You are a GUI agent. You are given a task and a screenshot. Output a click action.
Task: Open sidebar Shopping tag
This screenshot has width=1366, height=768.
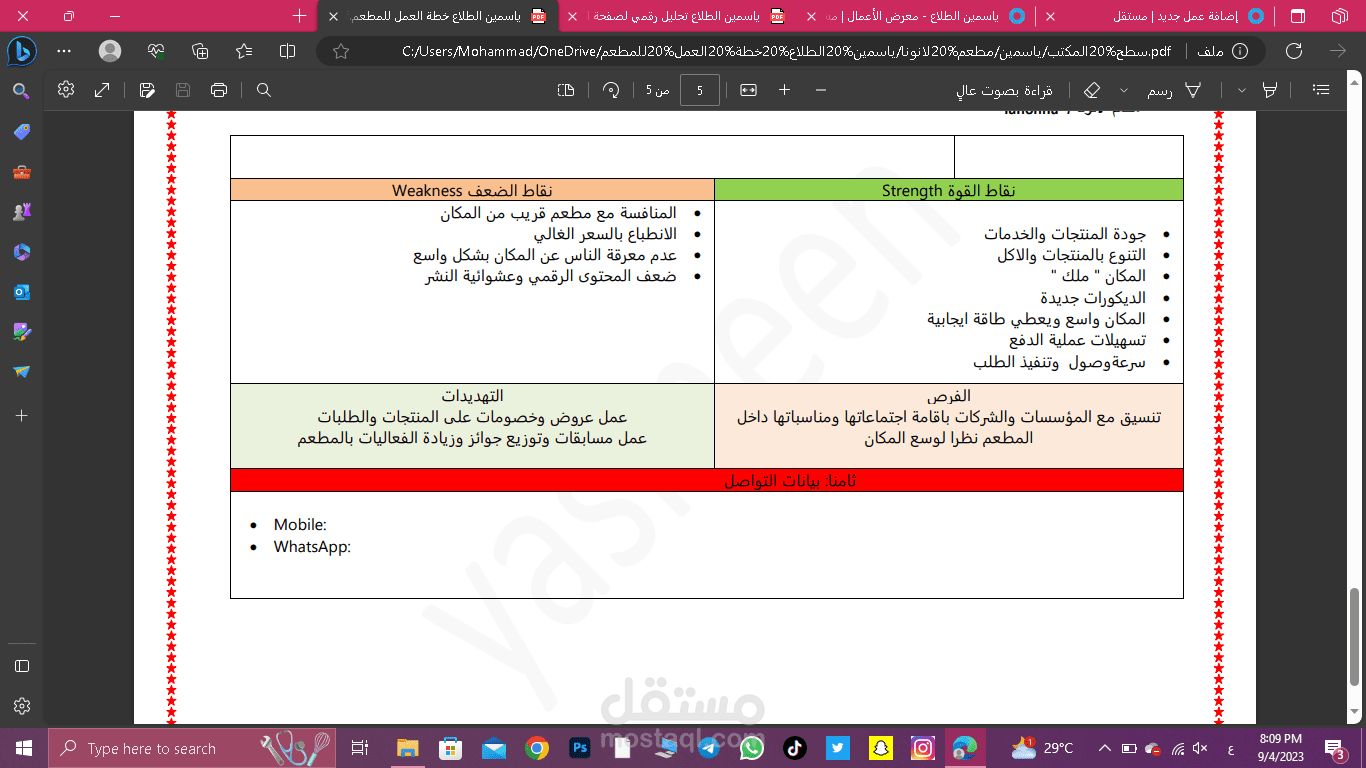click(21, 132)
